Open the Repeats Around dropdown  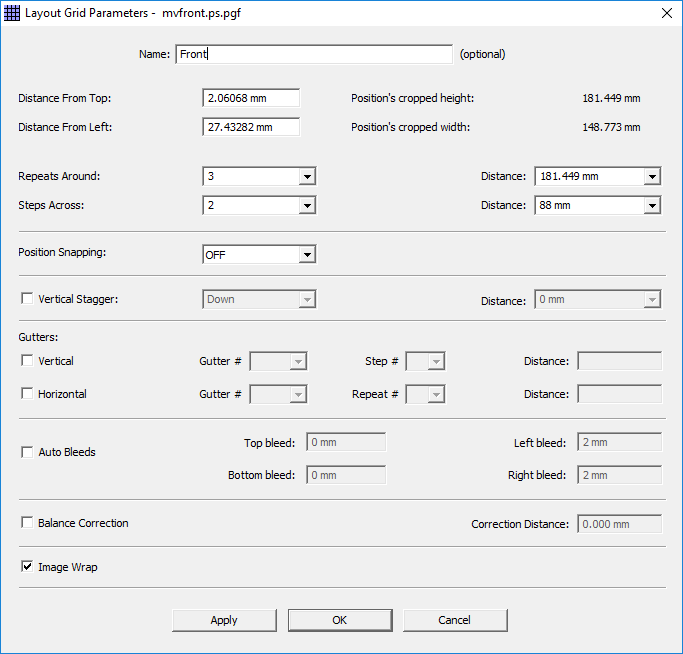(x=307, y=177)
